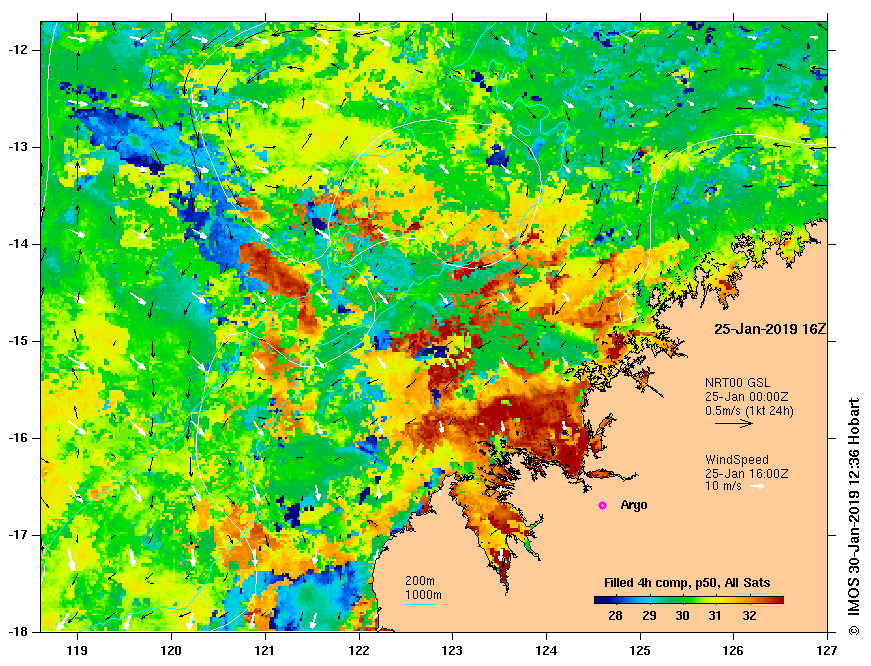
Task: Click the '-15' latitude axis label
Action: pyautogui.click(x=17, y=341)
